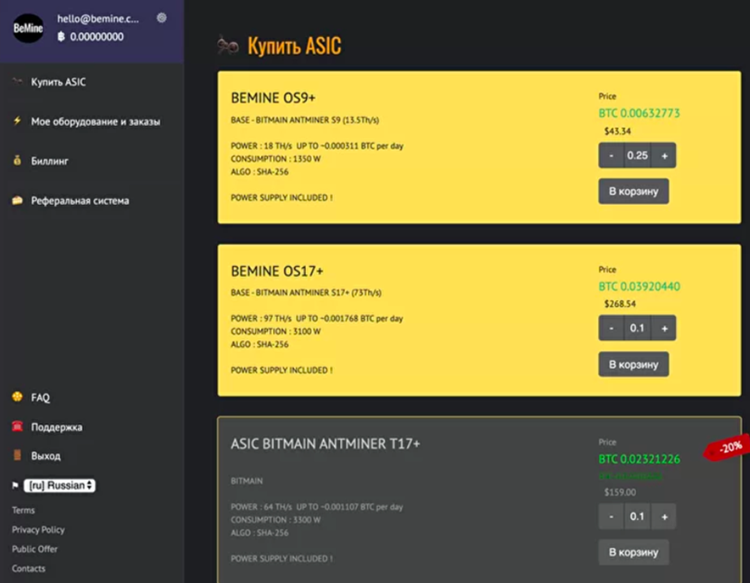Viewport: 750px width, 583px height.
Task: Decrease Antminer T17+ quantity with minus
Action: 611,517
